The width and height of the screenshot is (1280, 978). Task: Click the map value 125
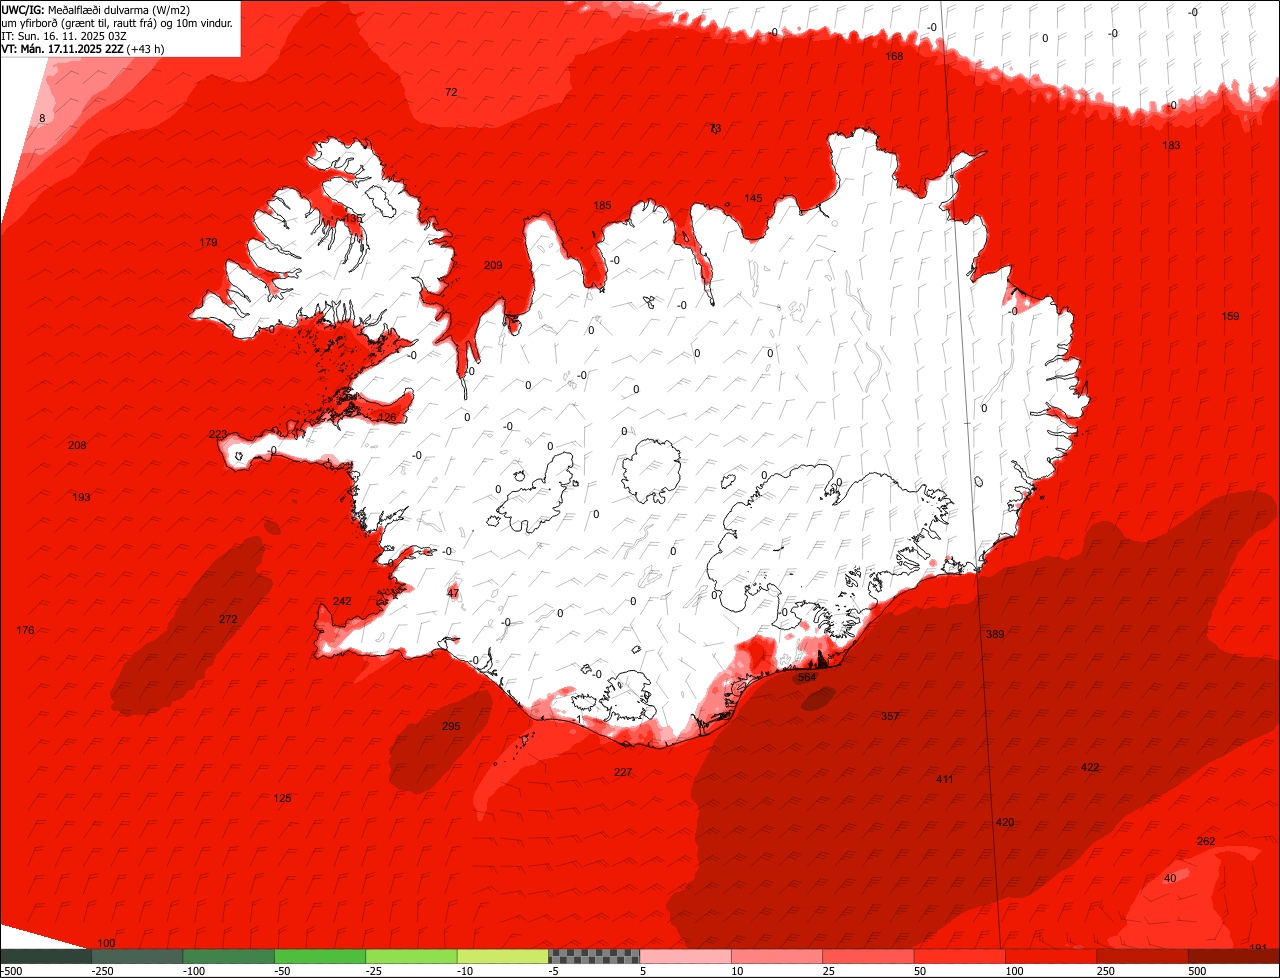pyautogui.click(x=283, y=799)
